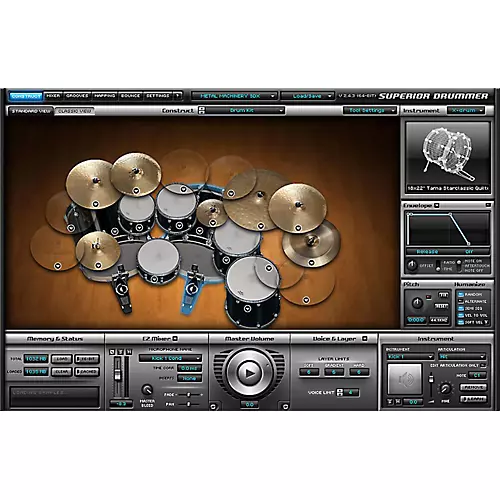Viewport: 500px width, 500px height.
Task: Click the Memory Clear button
Action: 62,372
